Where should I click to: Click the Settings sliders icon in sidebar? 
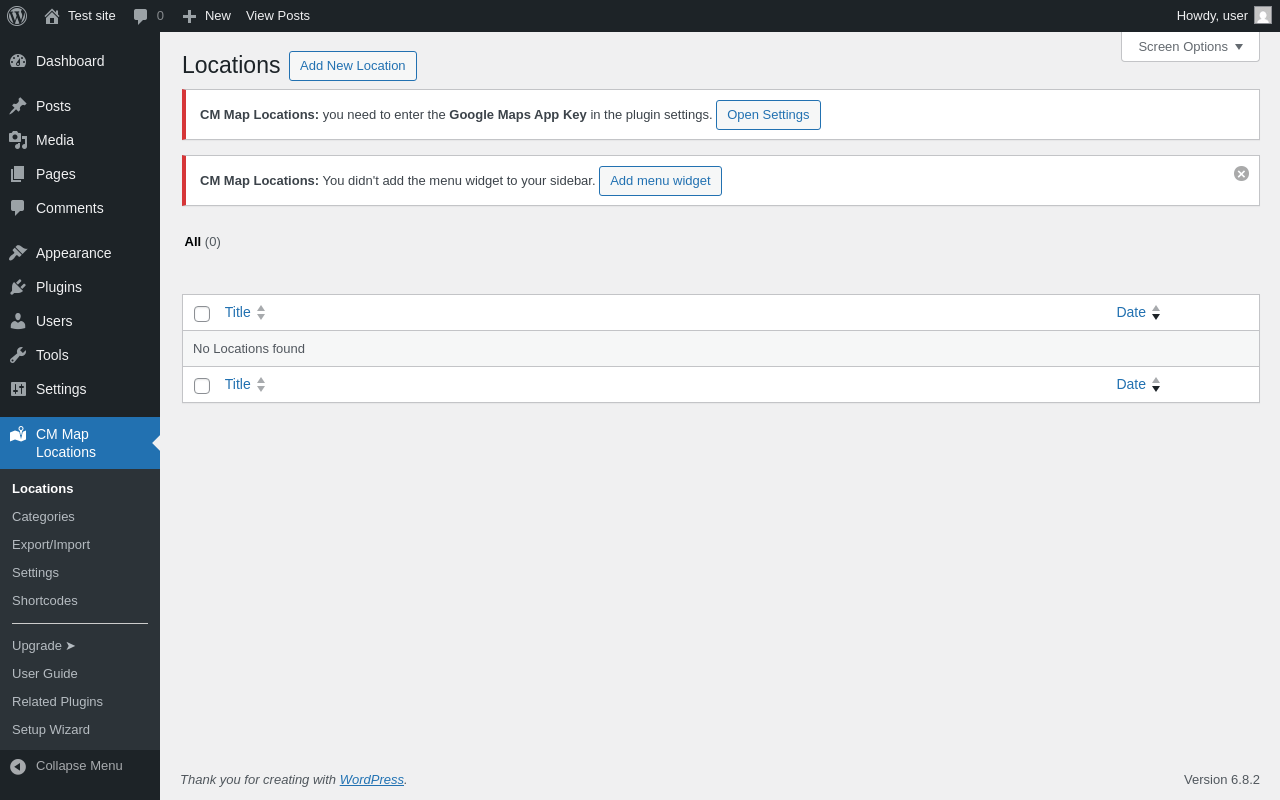pyautogui.click(x=18, y=389)
